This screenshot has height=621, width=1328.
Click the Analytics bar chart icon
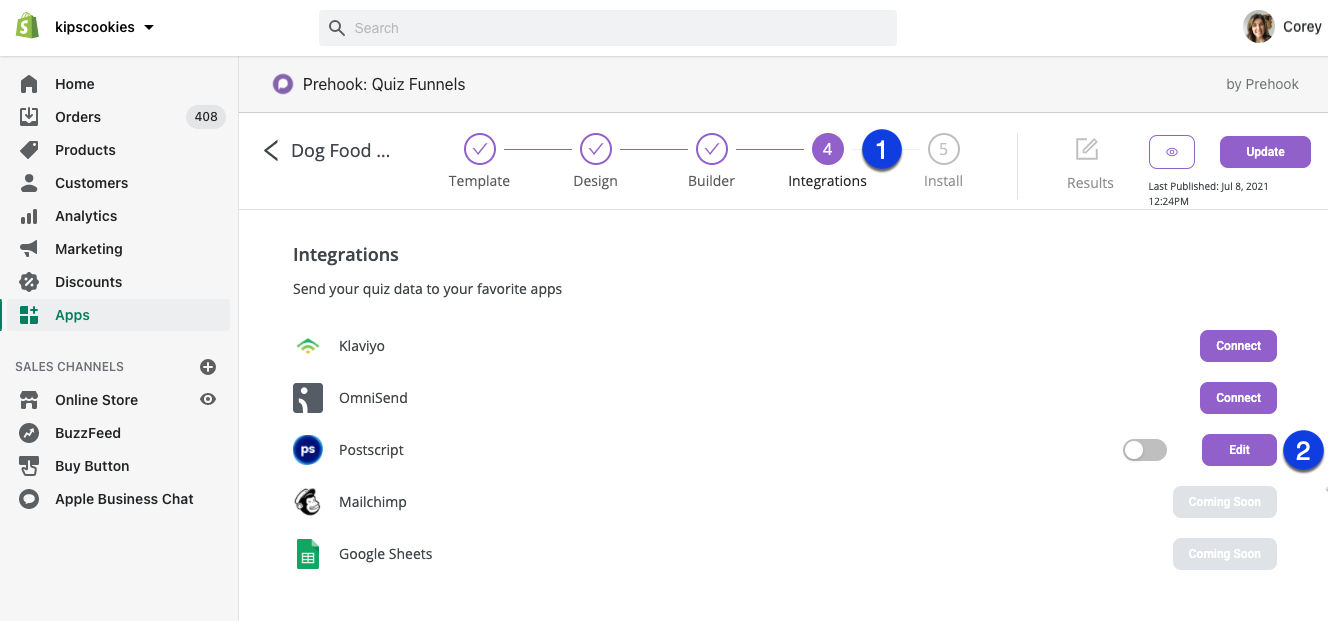(x=29, y=216)
